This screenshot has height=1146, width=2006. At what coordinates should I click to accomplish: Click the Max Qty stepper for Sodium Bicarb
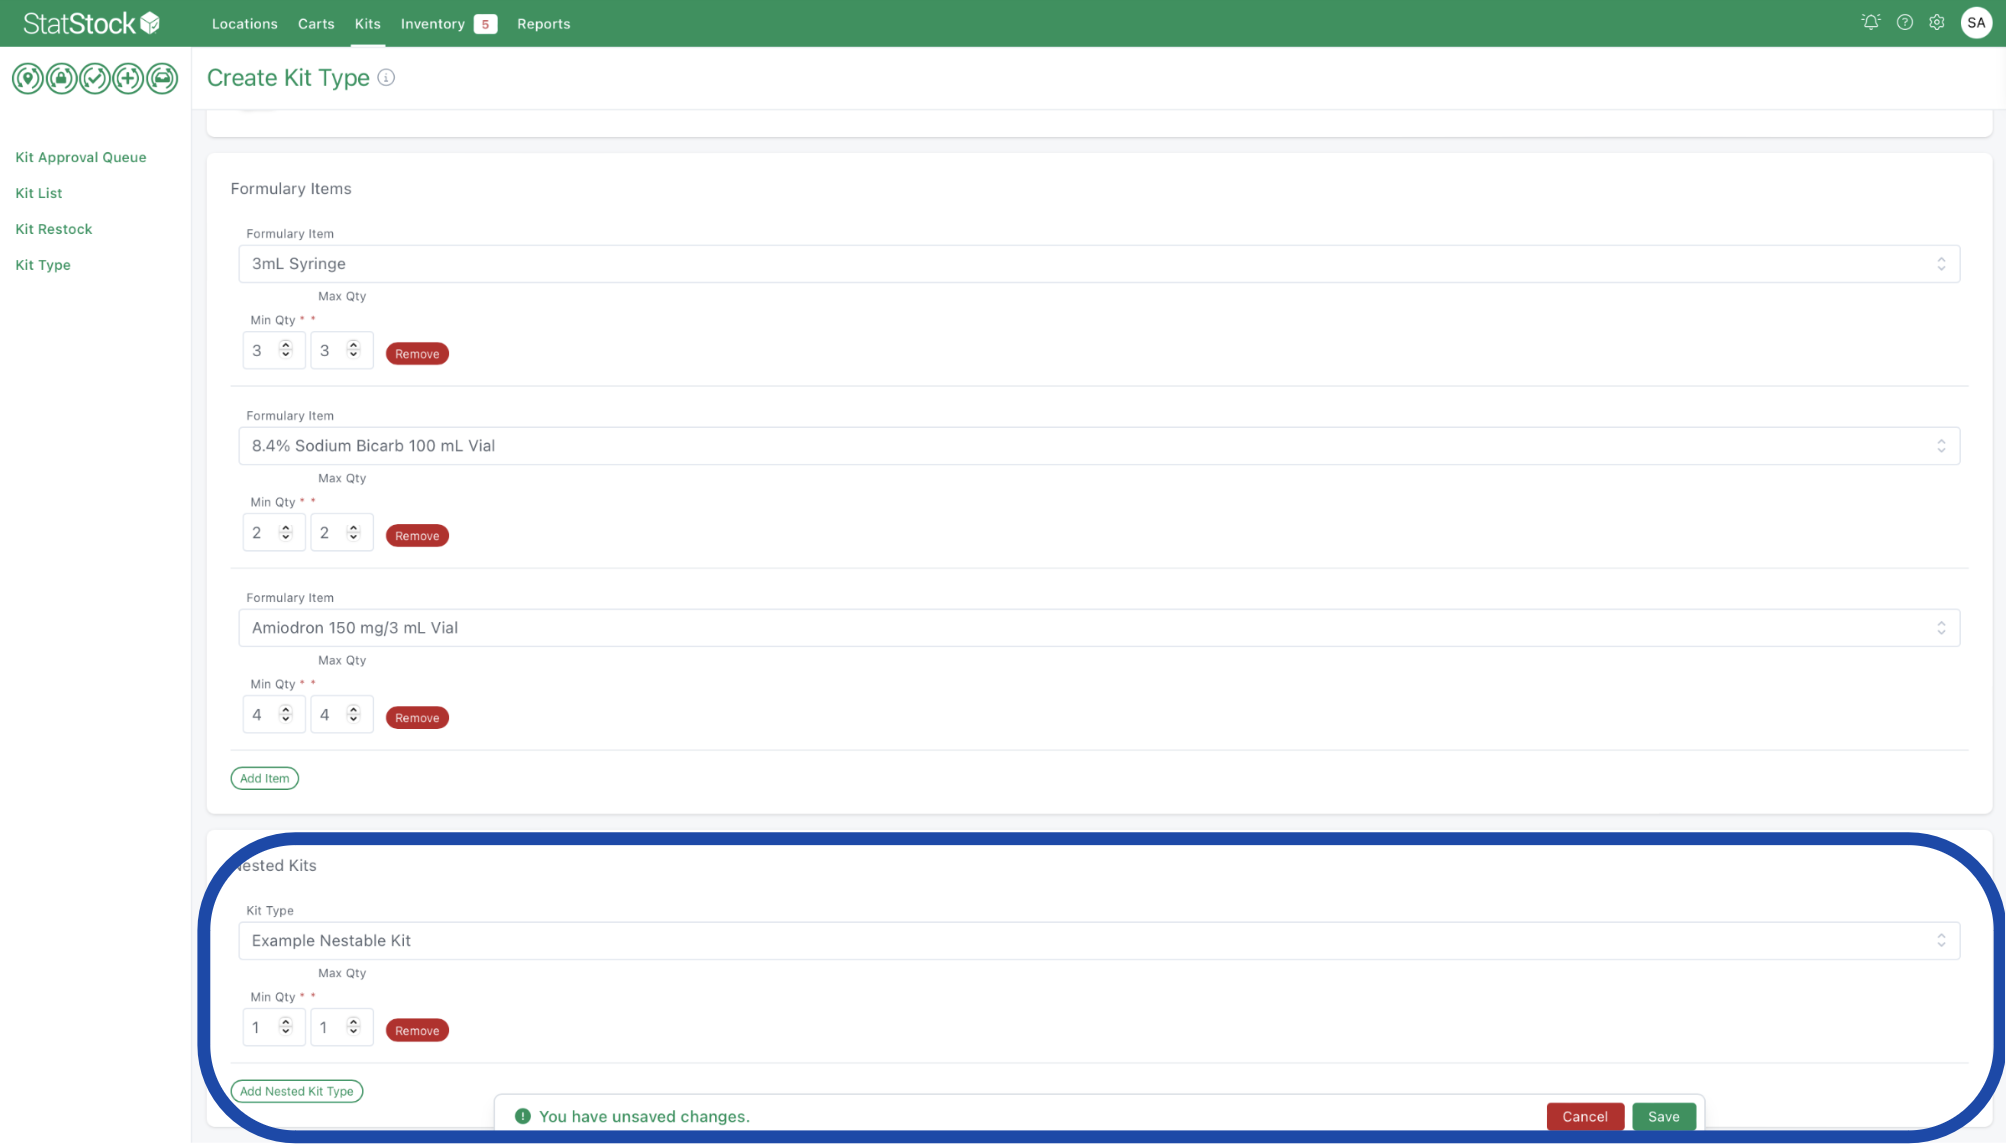click(353, 532)
